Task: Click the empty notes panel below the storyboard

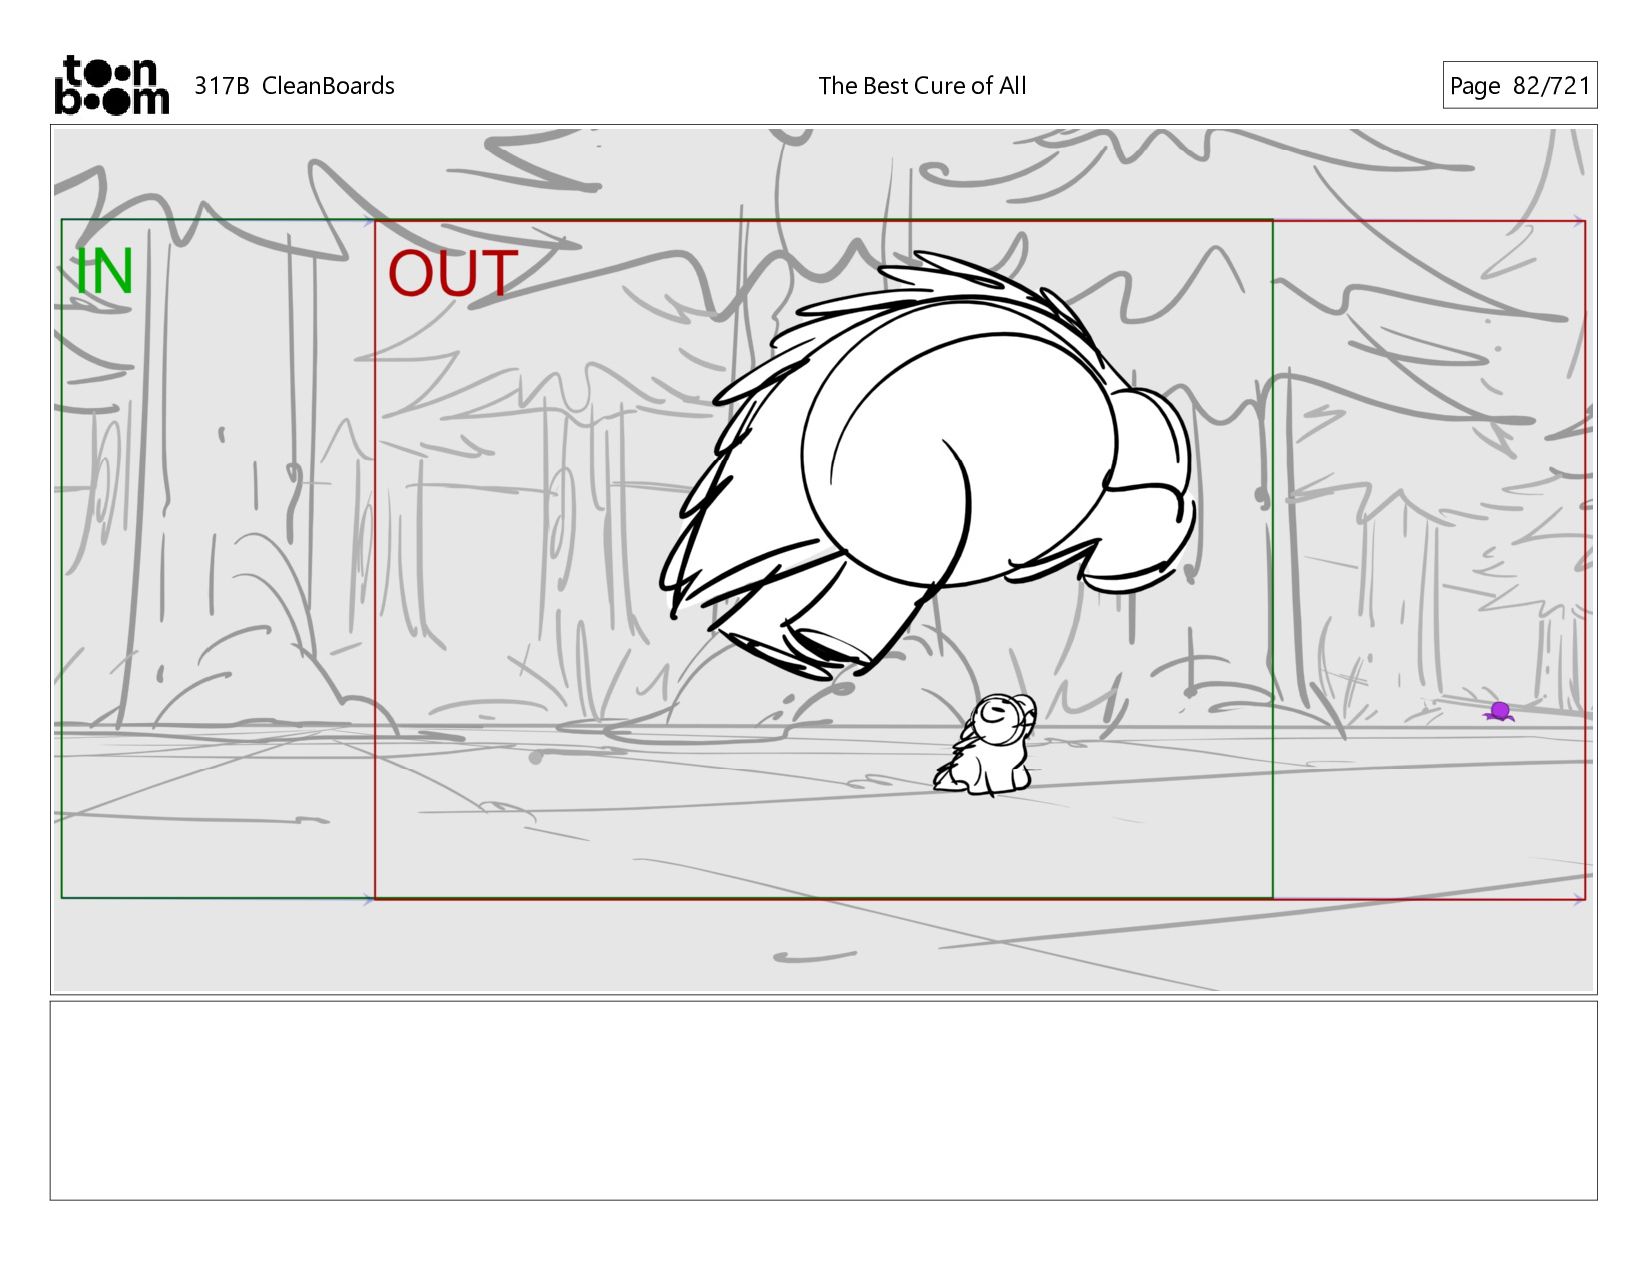Action: pyautogui.click(x=823, y=1100)
